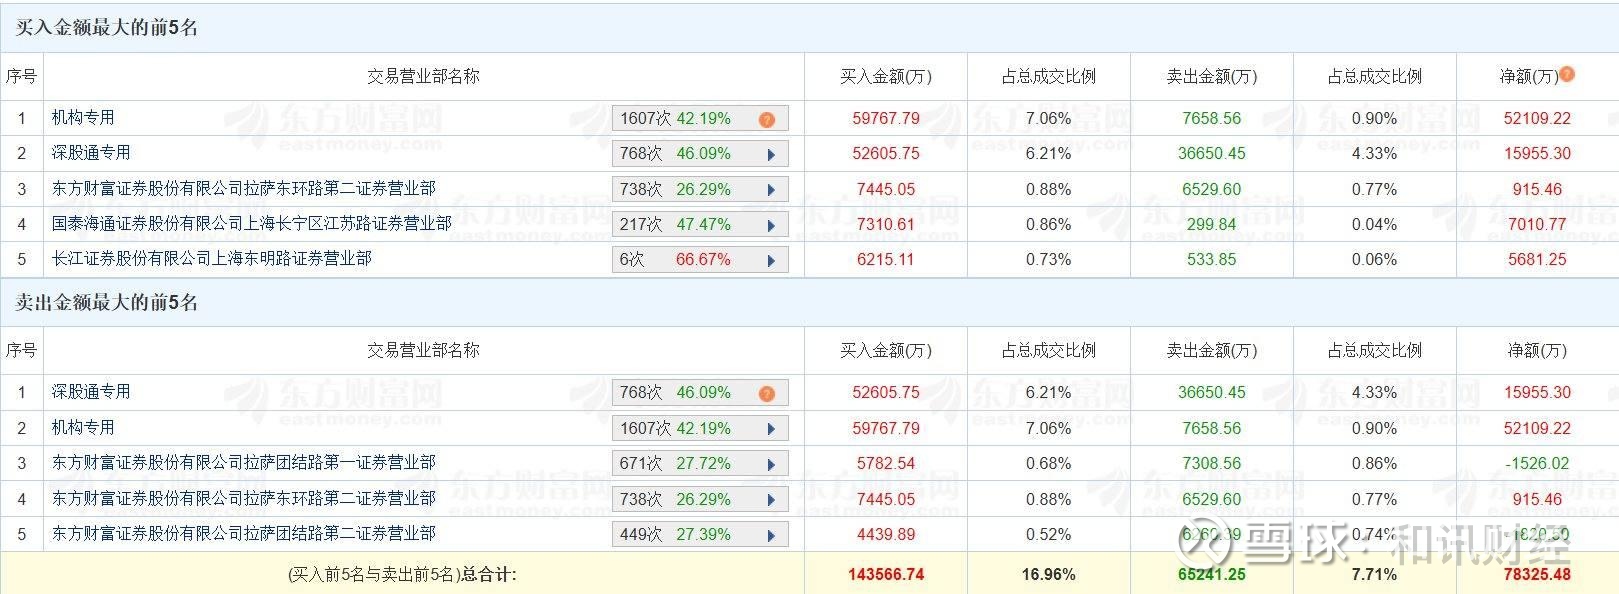Click arrow icon beside 671次 27.72% stat
The width and height of the screenshot is (1619, 594).
tap(771, 465)
